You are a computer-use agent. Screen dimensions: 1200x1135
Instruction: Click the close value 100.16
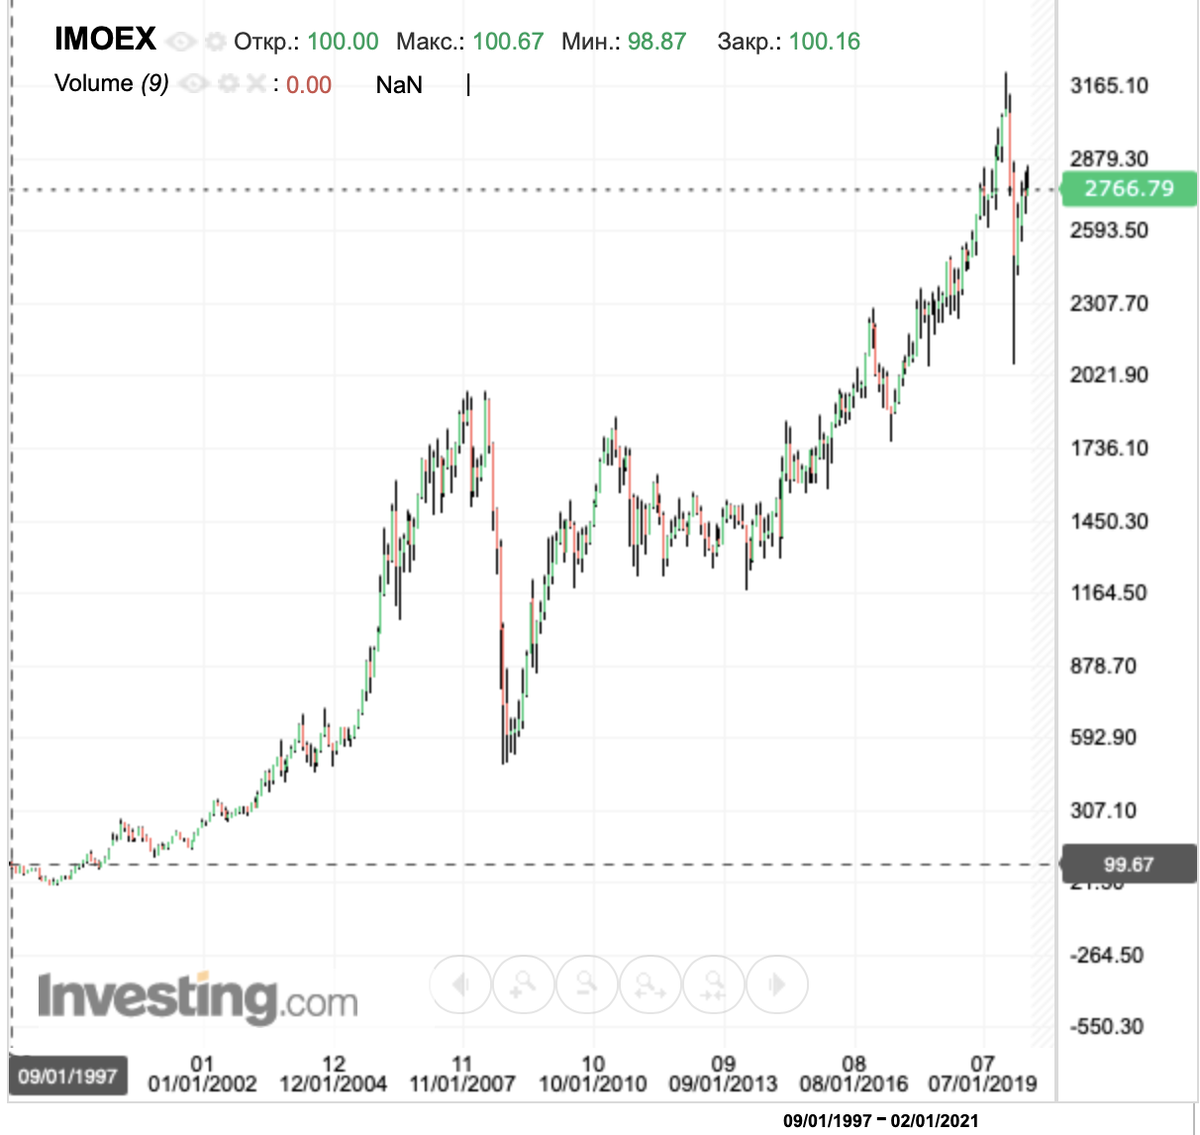tap(824, 42)
